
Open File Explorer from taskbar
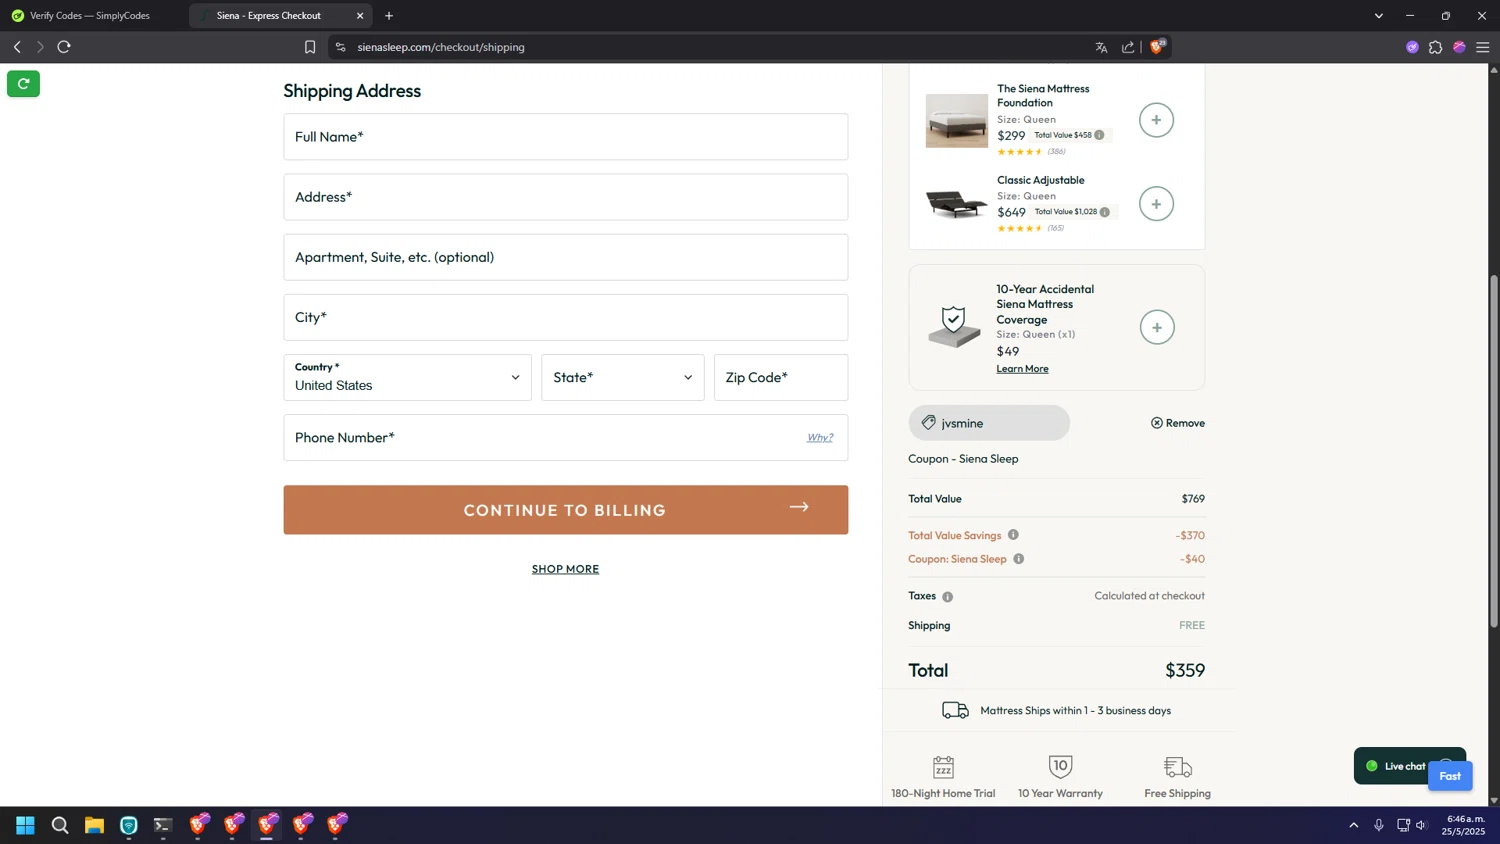click(x=94, y=825)
